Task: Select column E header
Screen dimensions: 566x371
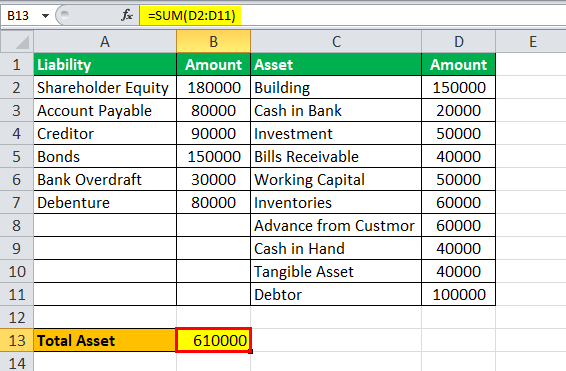Action: (x=532, y=42)
